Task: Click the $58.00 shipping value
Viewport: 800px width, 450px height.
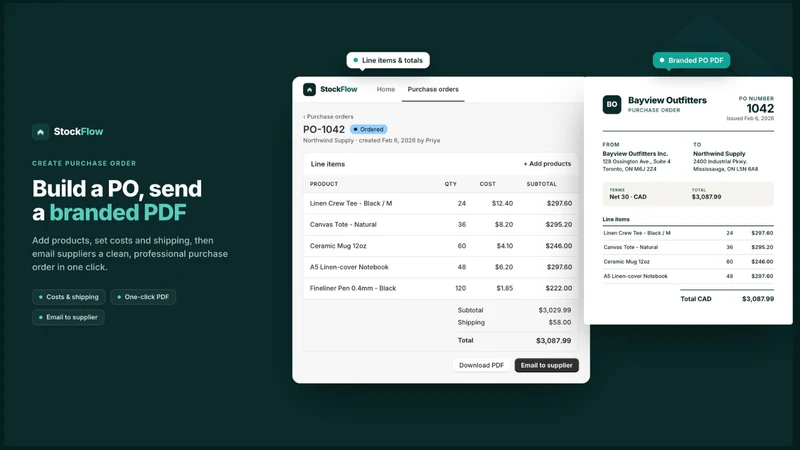Action: click(560, 322)
